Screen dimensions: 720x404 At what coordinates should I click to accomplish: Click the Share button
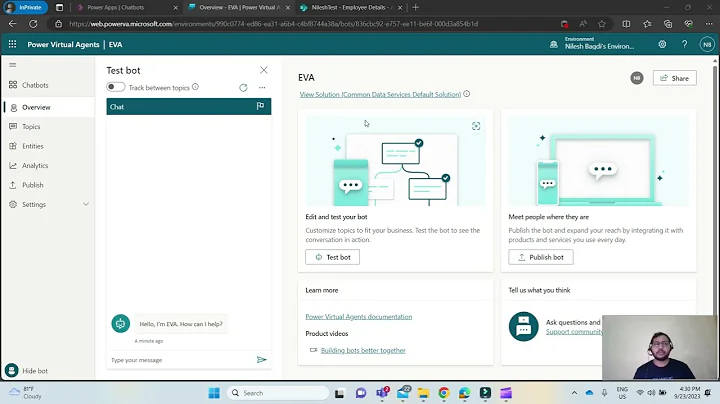coord(675,78)
